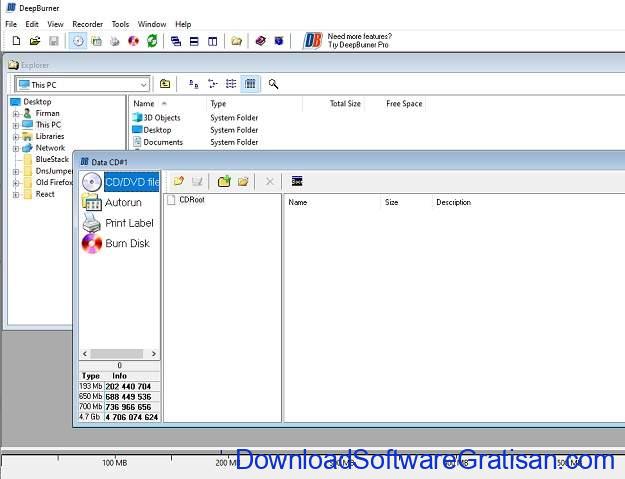The width and height of the screenshot is (625, 479).
Task: Click right arrow of Data CD sidebar scrollbar
Action: [x=154, y=354]
